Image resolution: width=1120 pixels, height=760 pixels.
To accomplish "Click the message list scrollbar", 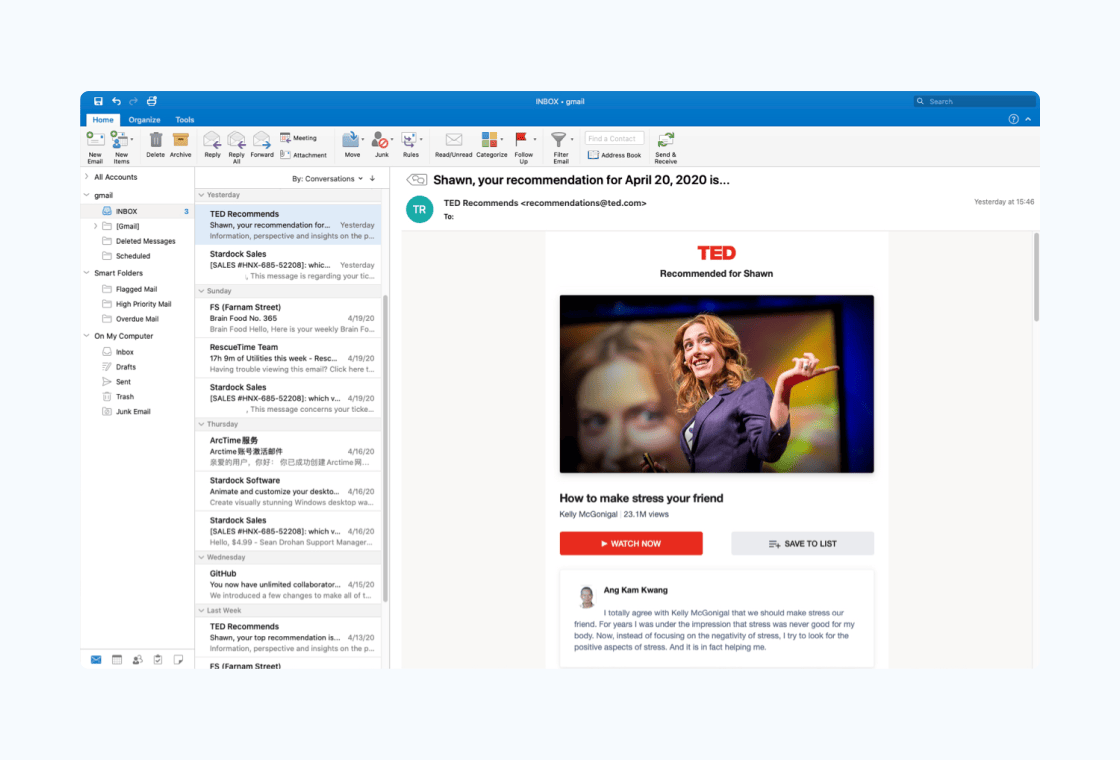I will click(x=386, y=448).
